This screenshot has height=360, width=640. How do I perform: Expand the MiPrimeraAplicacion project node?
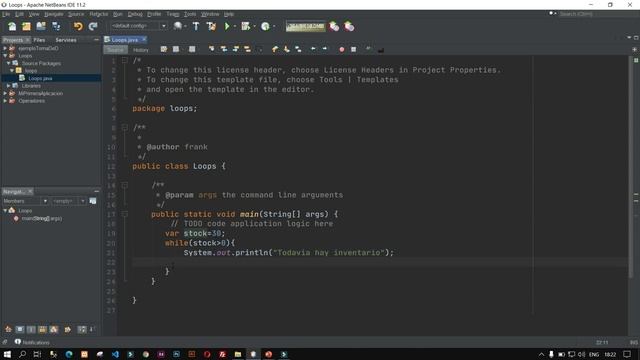5,93
